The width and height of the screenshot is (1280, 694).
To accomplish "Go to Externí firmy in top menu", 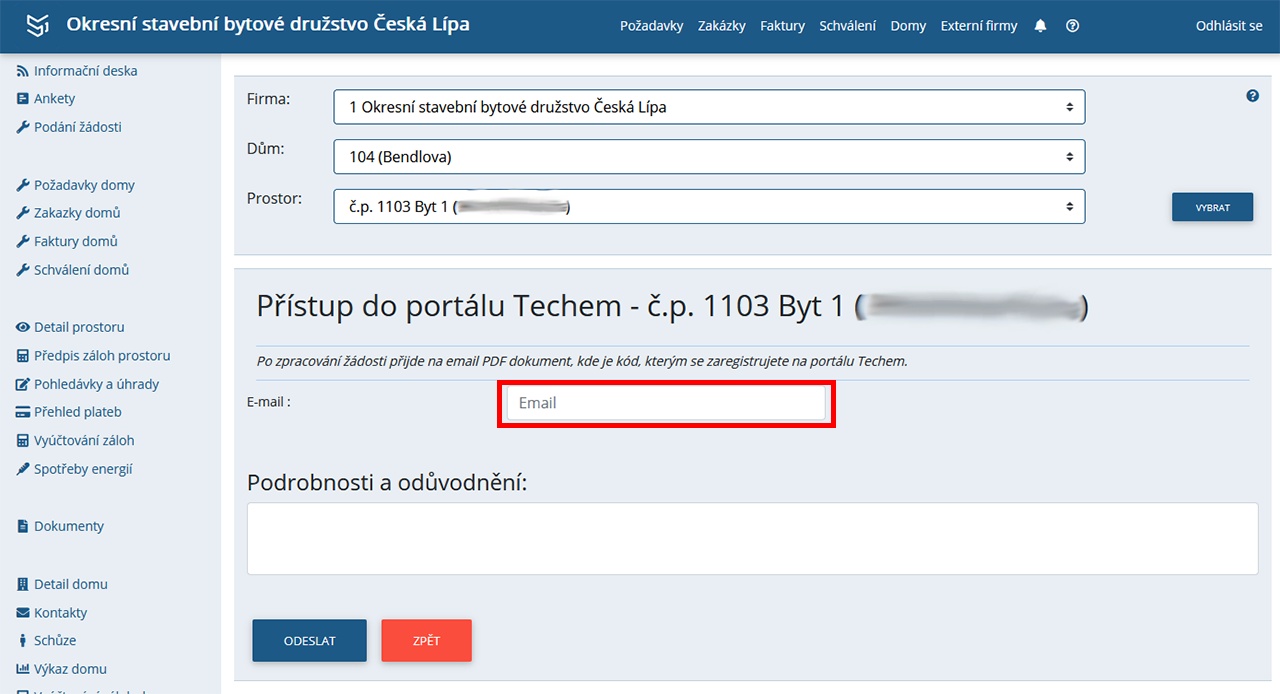I will click(978, 26).
